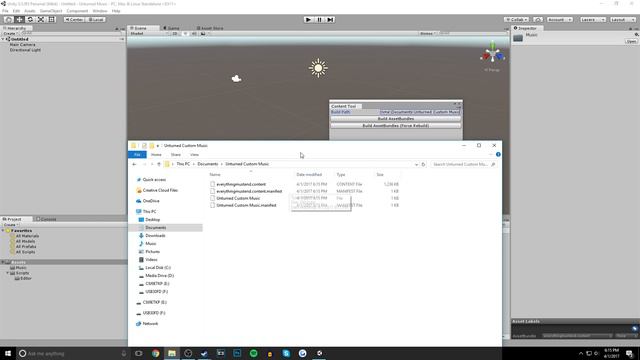Viewport: 640px width, 360px height.
Task: Open Quick access in Explorer sidebar
Action: pyautogui.click(x=154, y=180)
